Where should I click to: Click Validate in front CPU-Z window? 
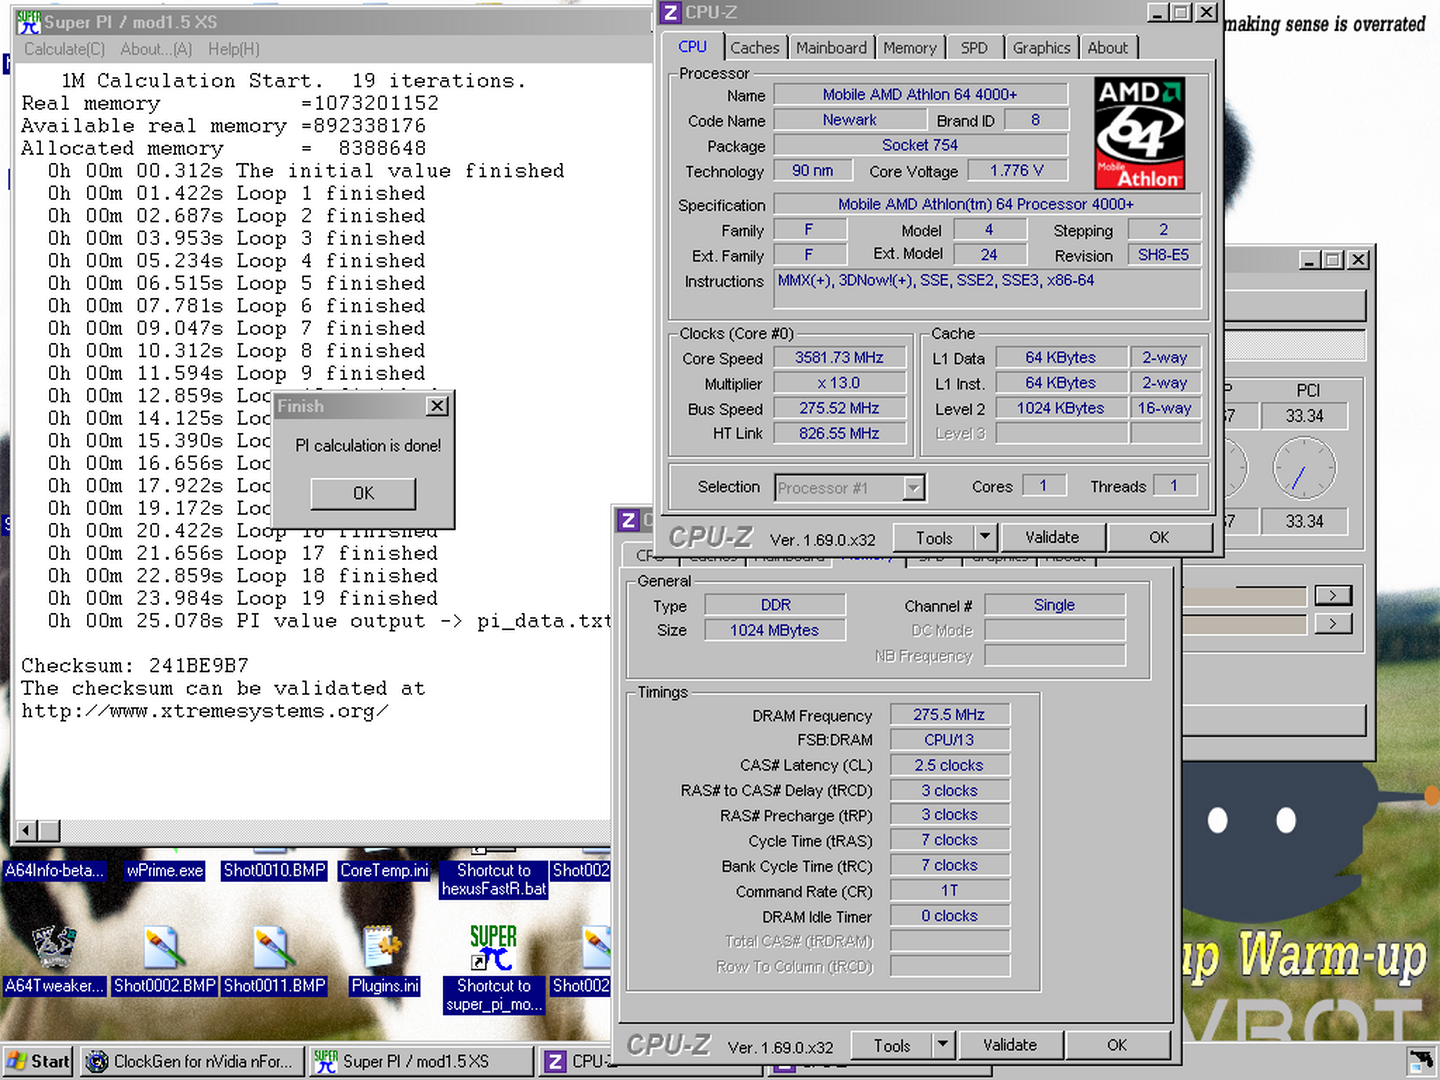[1052, 537]
